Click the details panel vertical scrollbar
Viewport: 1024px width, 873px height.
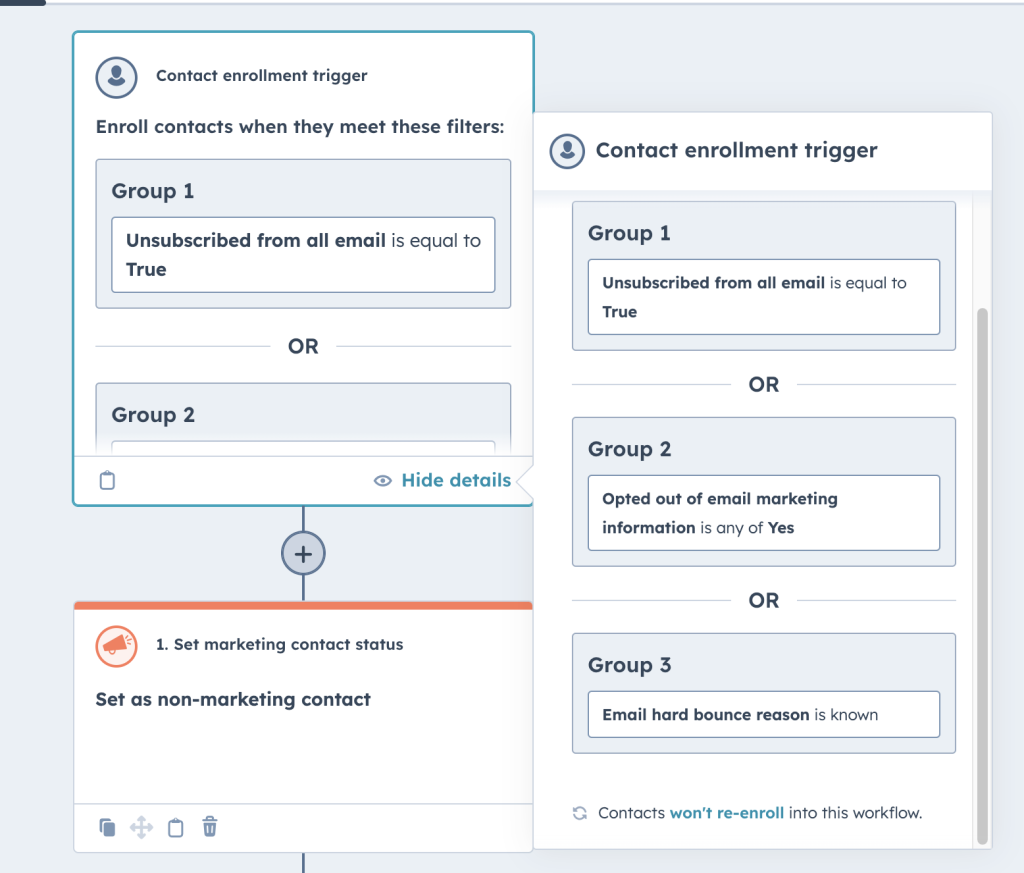[982, 570]
